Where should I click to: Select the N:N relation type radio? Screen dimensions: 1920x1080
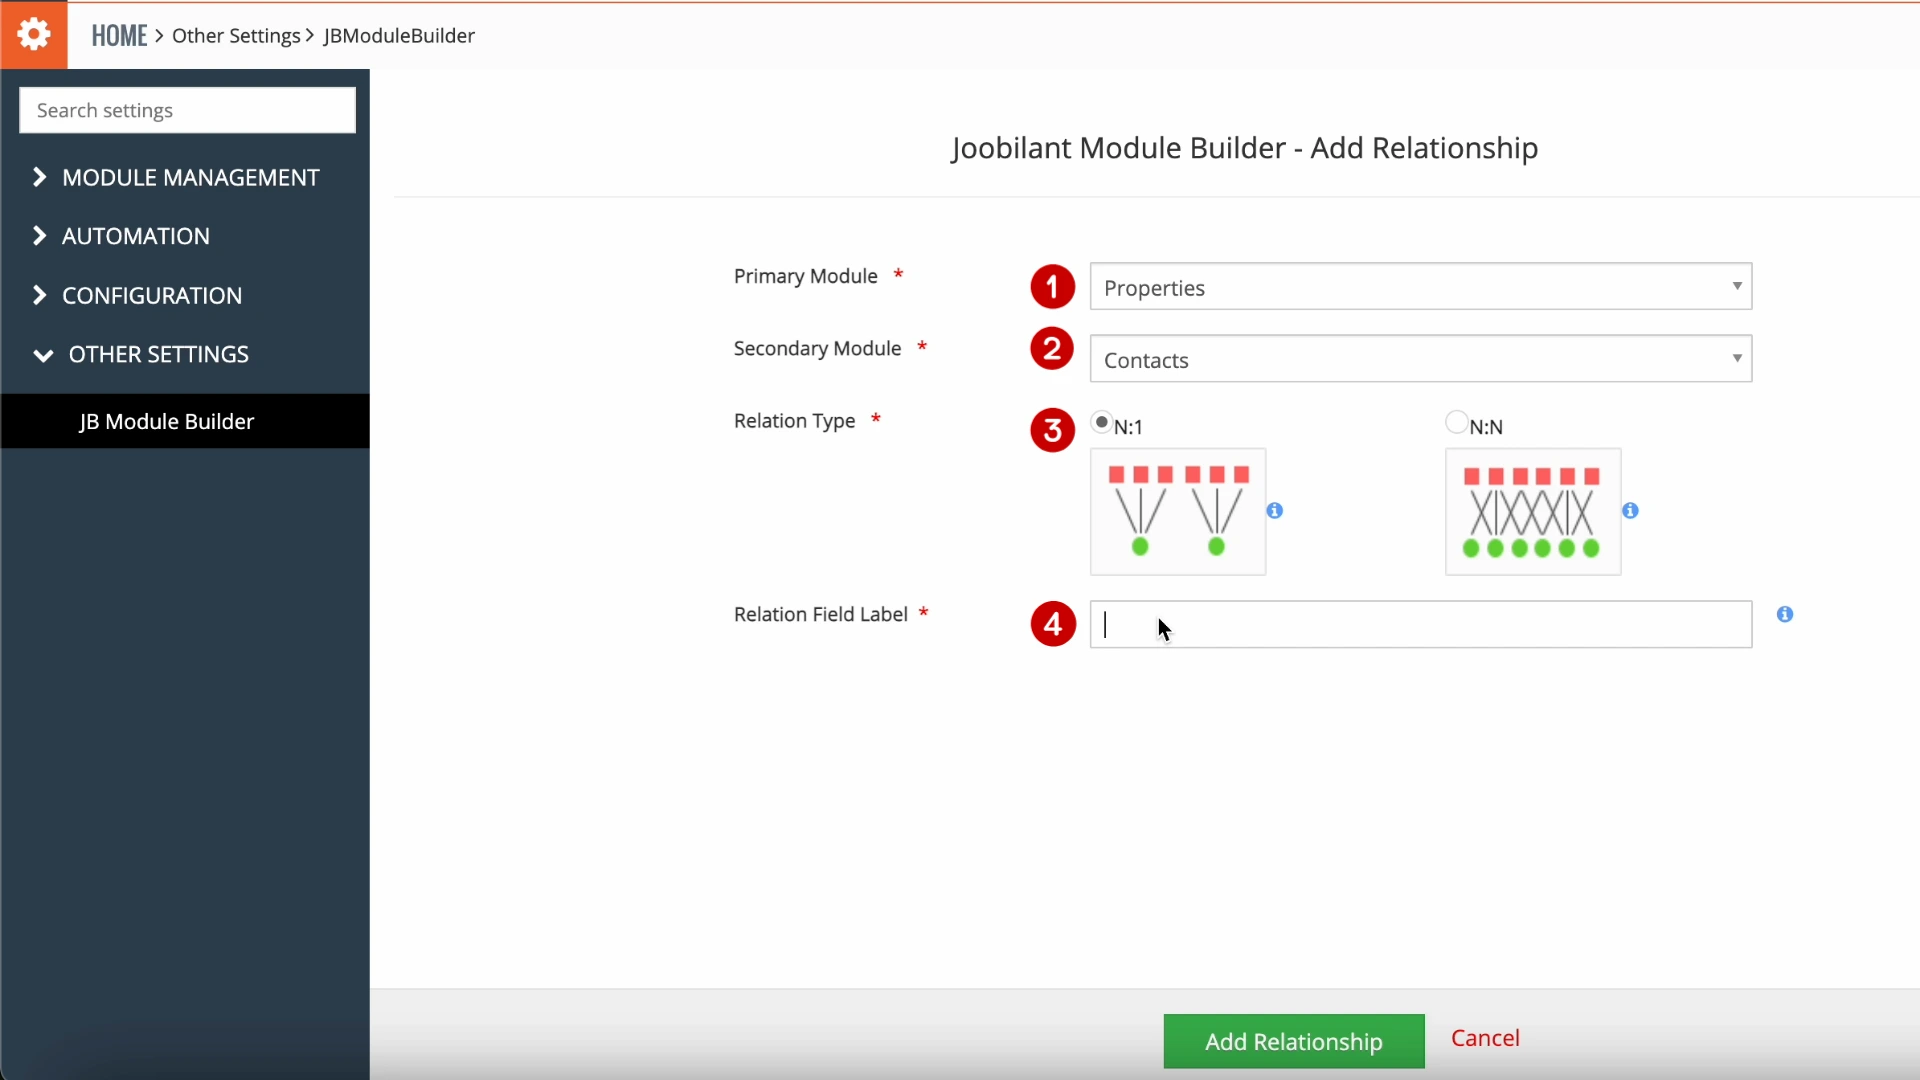pyautogui.click(x=1456, y=422)
